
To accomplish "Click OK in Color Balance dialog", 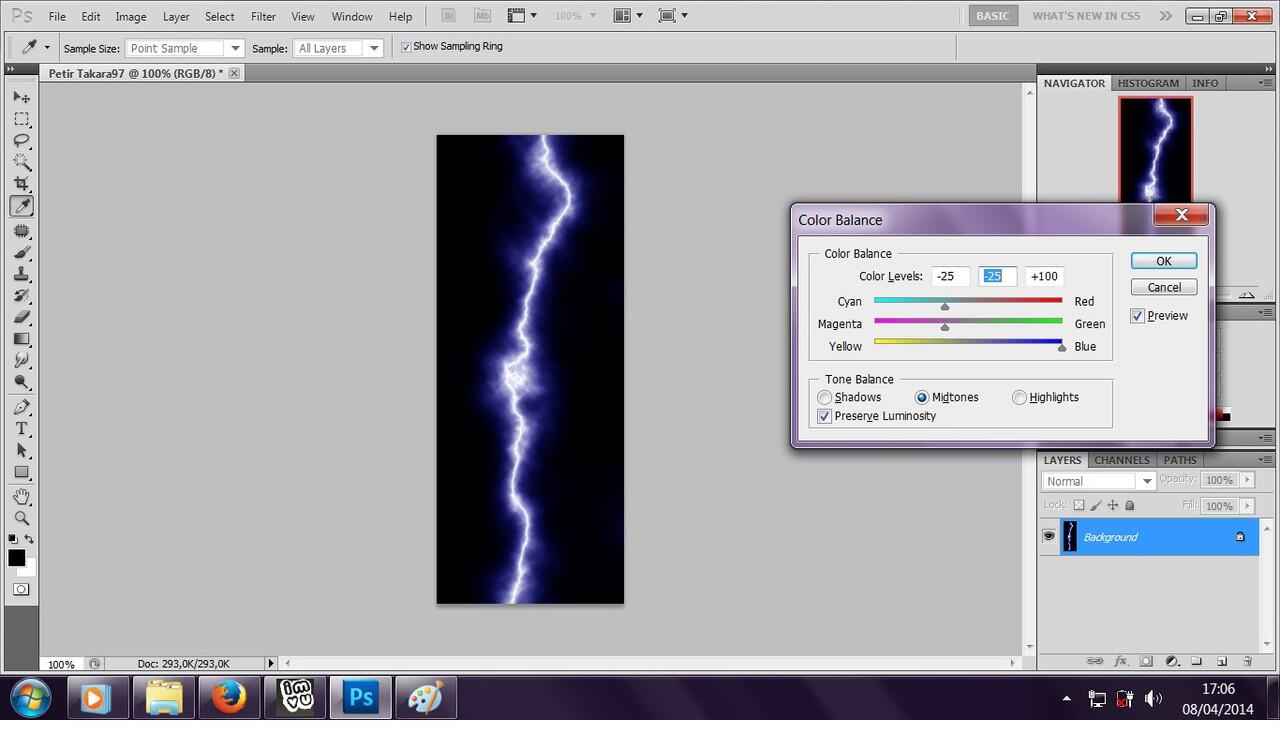I will click(x=1164, y=261).
